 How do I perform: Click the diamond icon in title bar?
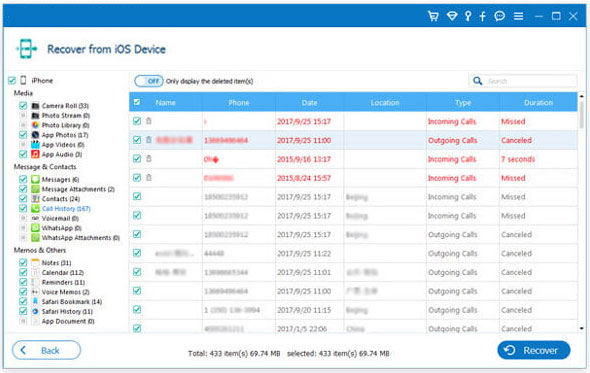click(452, 16)
